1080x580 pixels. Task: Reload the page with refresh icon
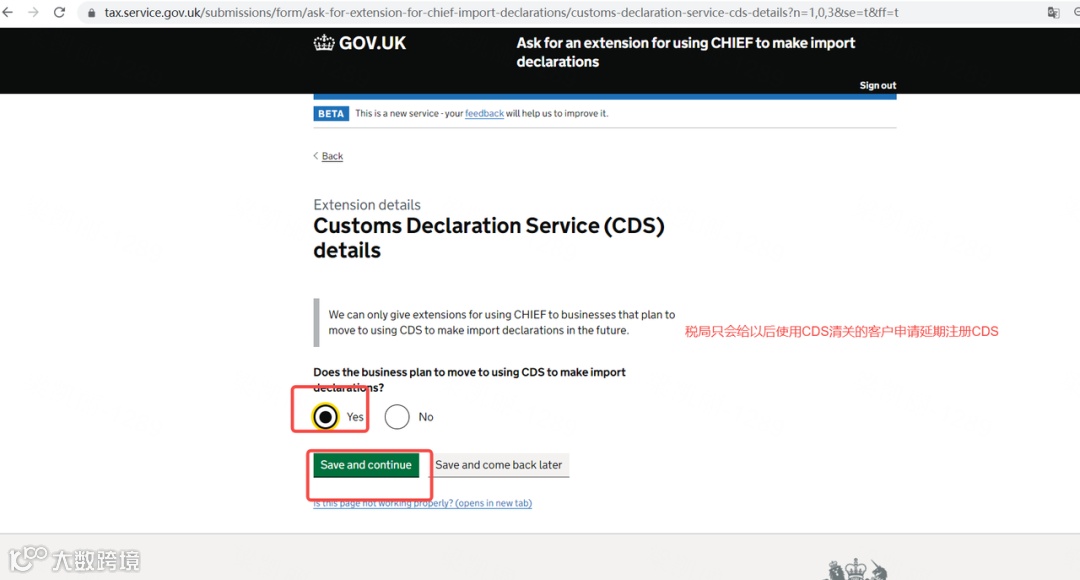coord(59,12)
